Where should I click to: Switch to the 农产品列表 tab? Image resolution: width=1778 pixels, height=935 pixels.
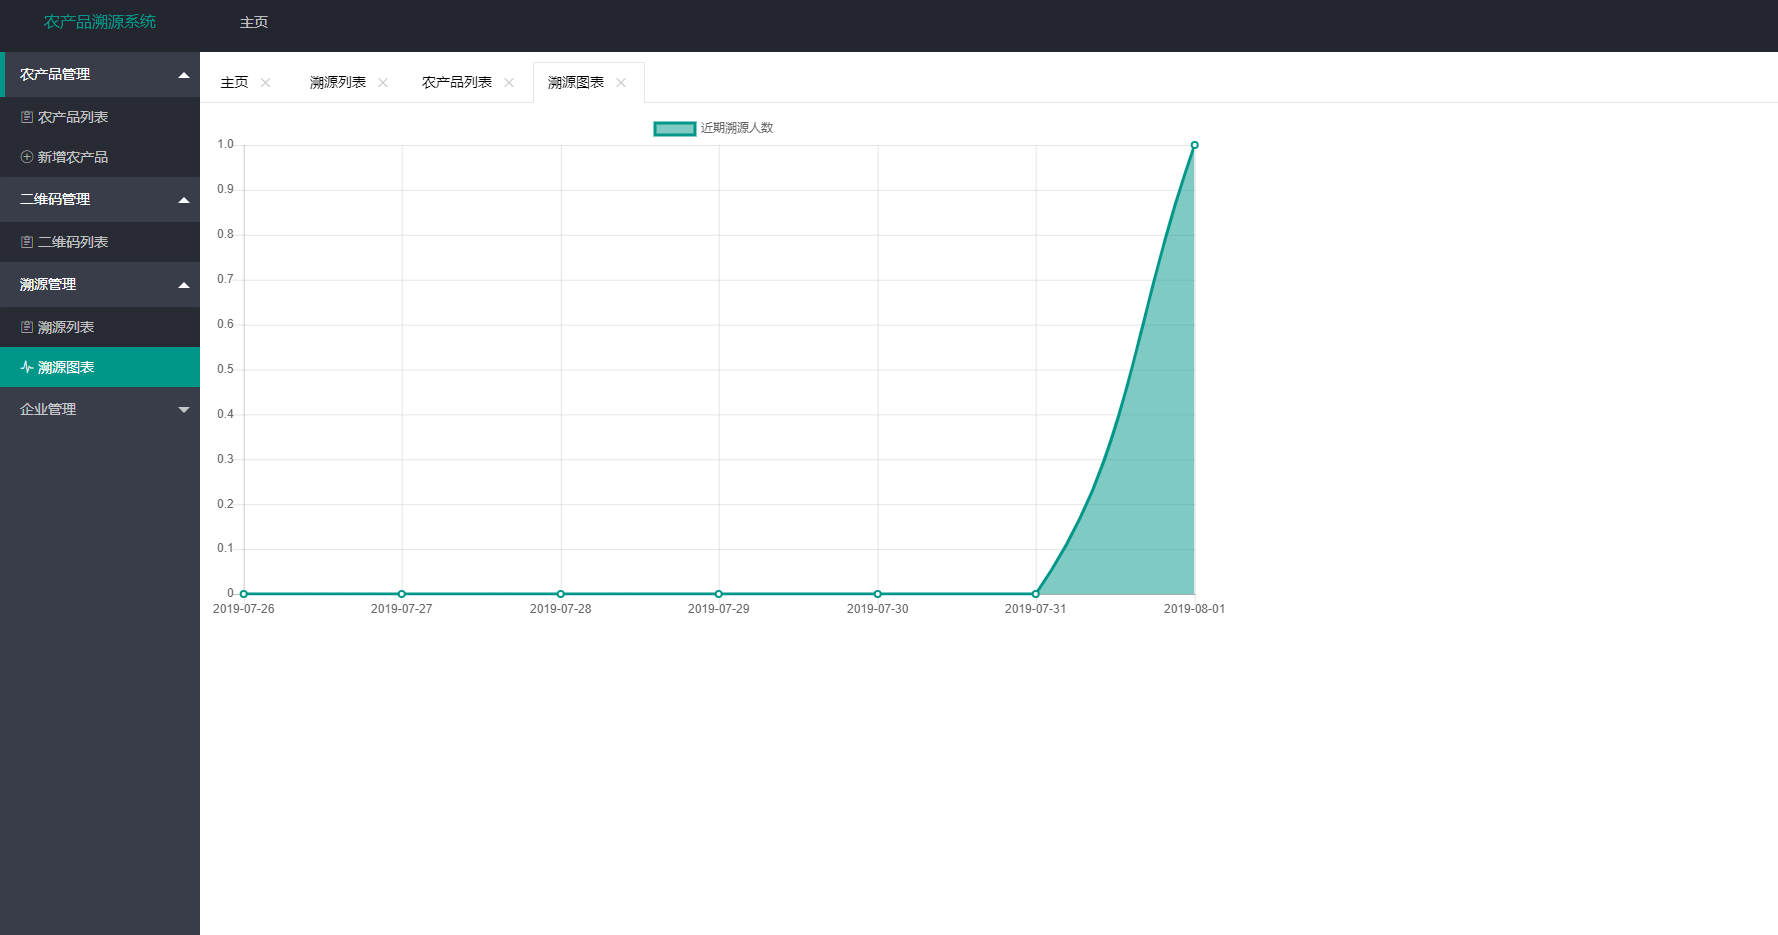pyautogui.click(x=457, y=83)
